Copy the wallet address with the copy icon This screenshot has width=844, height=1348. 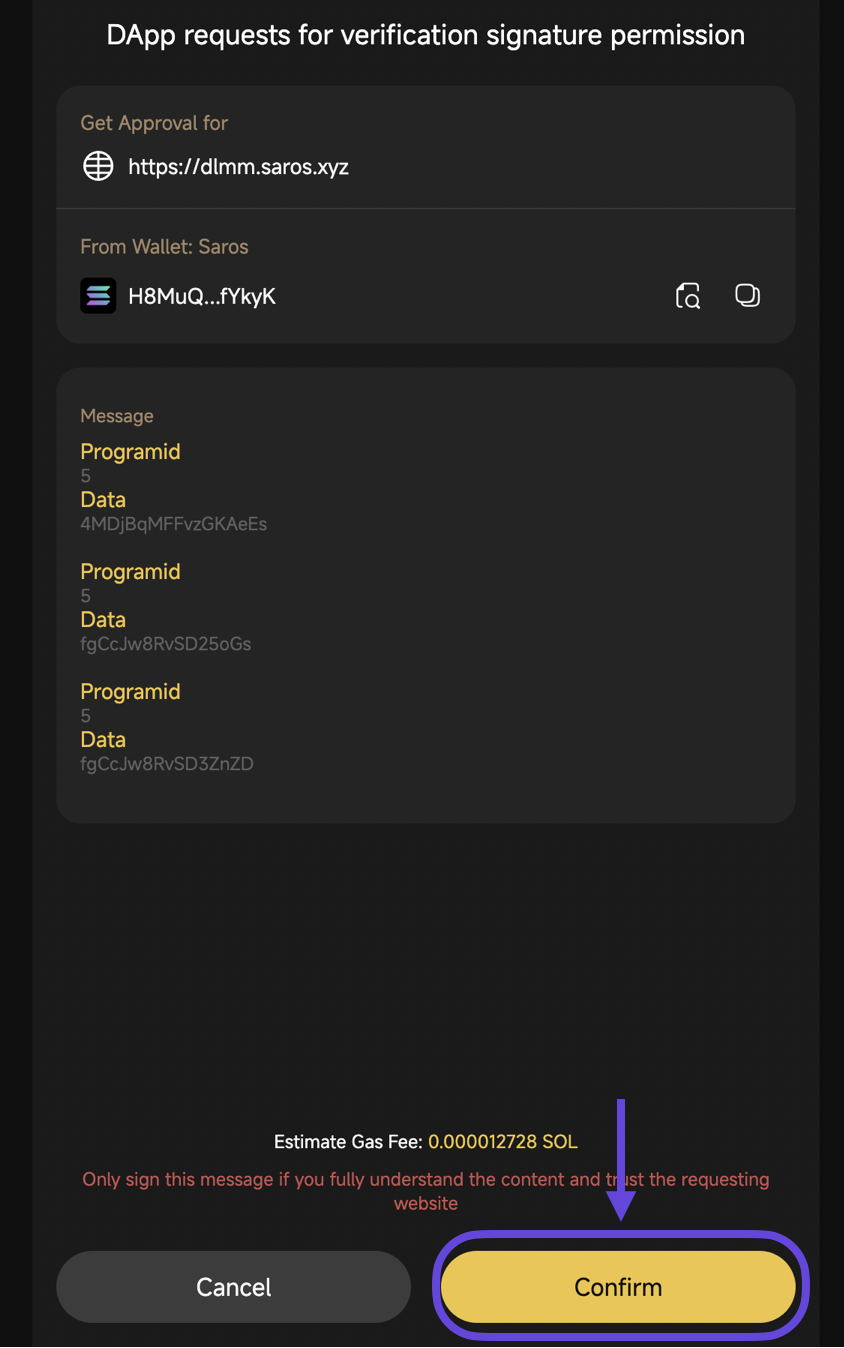[747, 295]
